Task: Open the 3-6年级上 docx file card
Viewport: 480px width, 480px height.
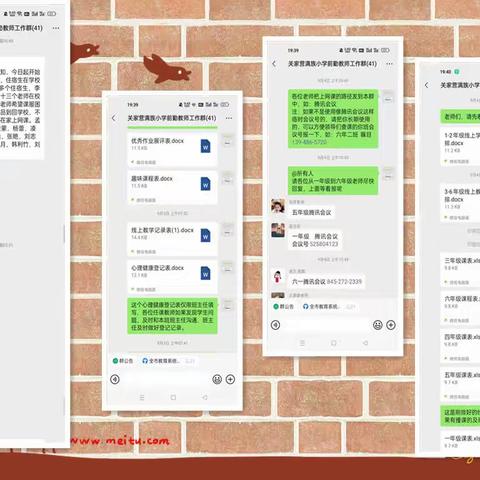Action: (x=460, y=203)
